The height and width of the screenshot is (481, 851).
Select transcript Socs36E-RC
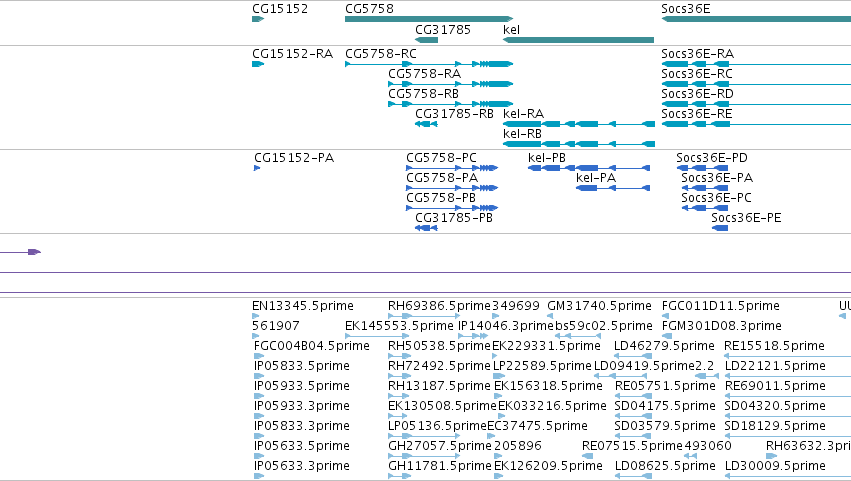(697, 74)
